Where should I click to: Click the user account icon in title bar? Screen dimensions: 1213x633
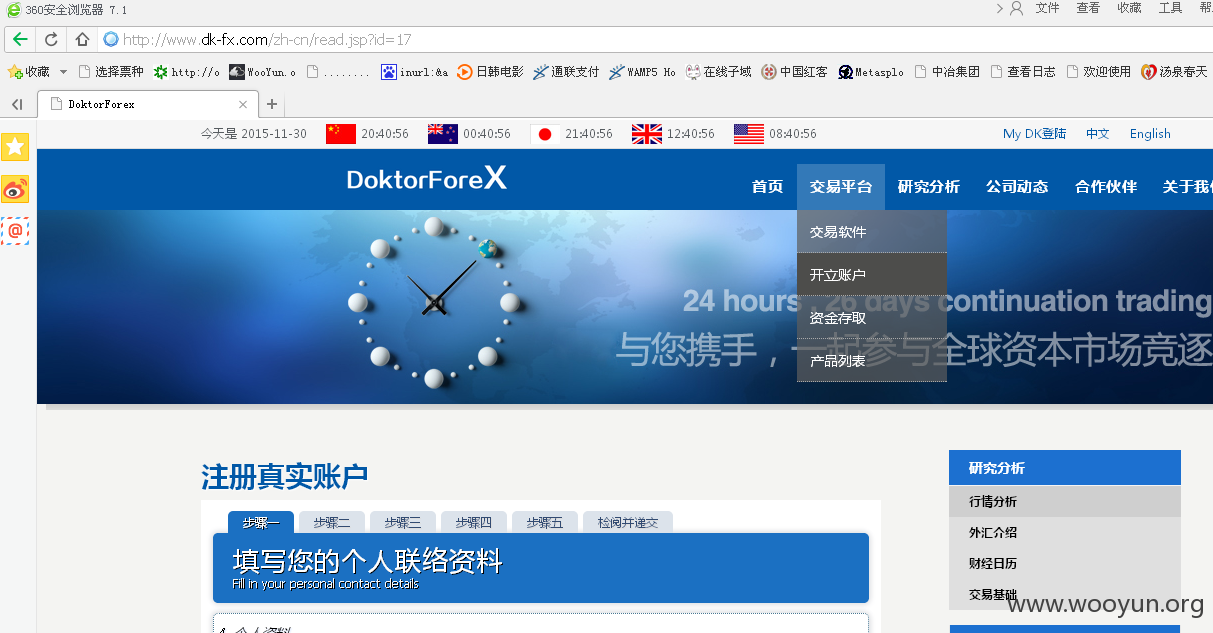1016,8
